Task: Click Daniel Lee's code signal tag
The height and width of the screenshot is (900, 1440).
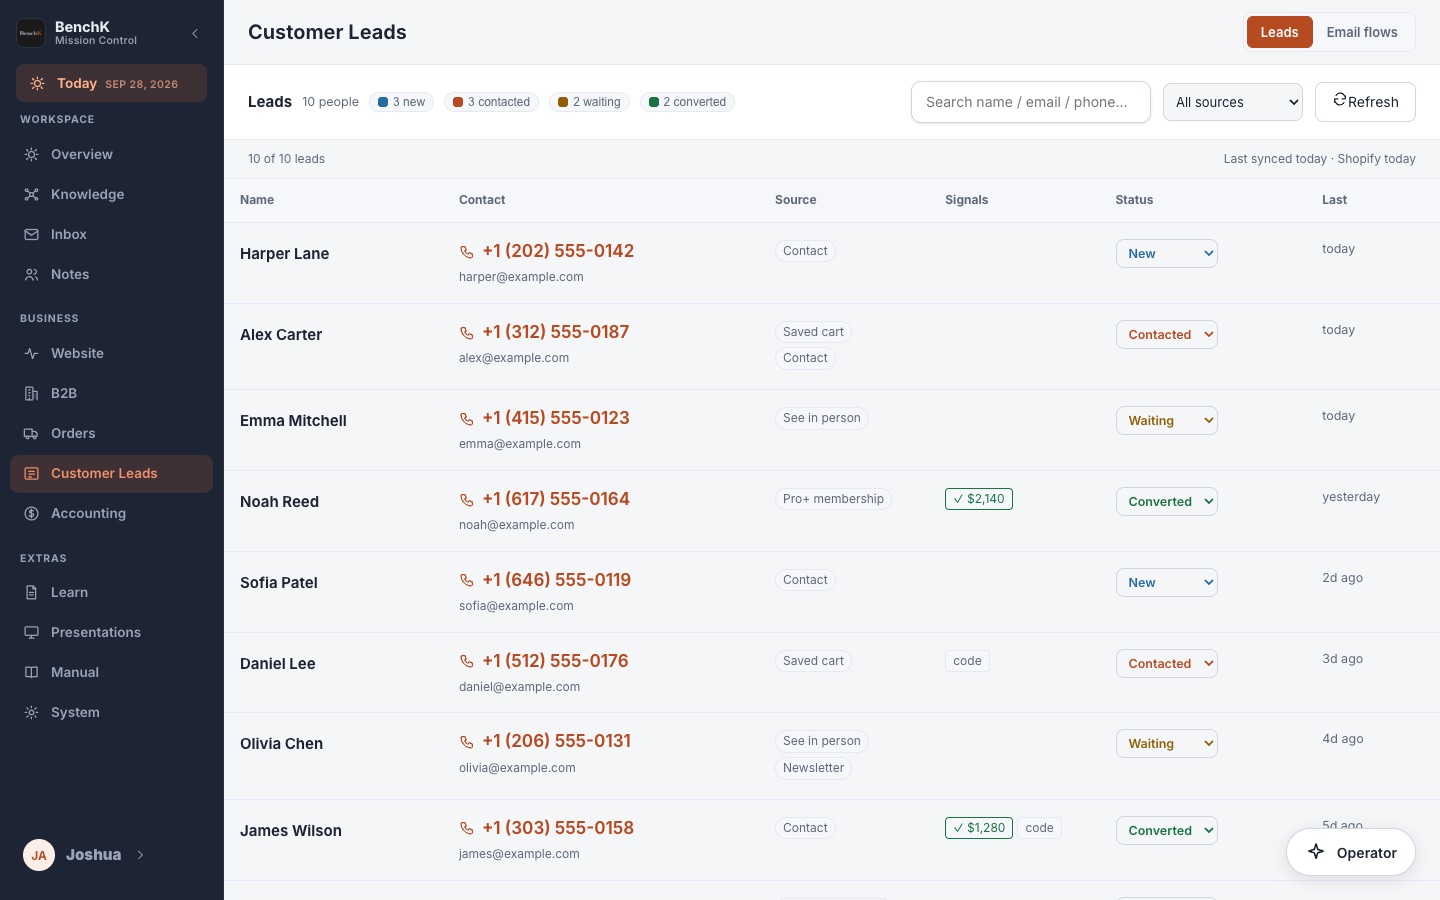Action: (x=967, y=661)
